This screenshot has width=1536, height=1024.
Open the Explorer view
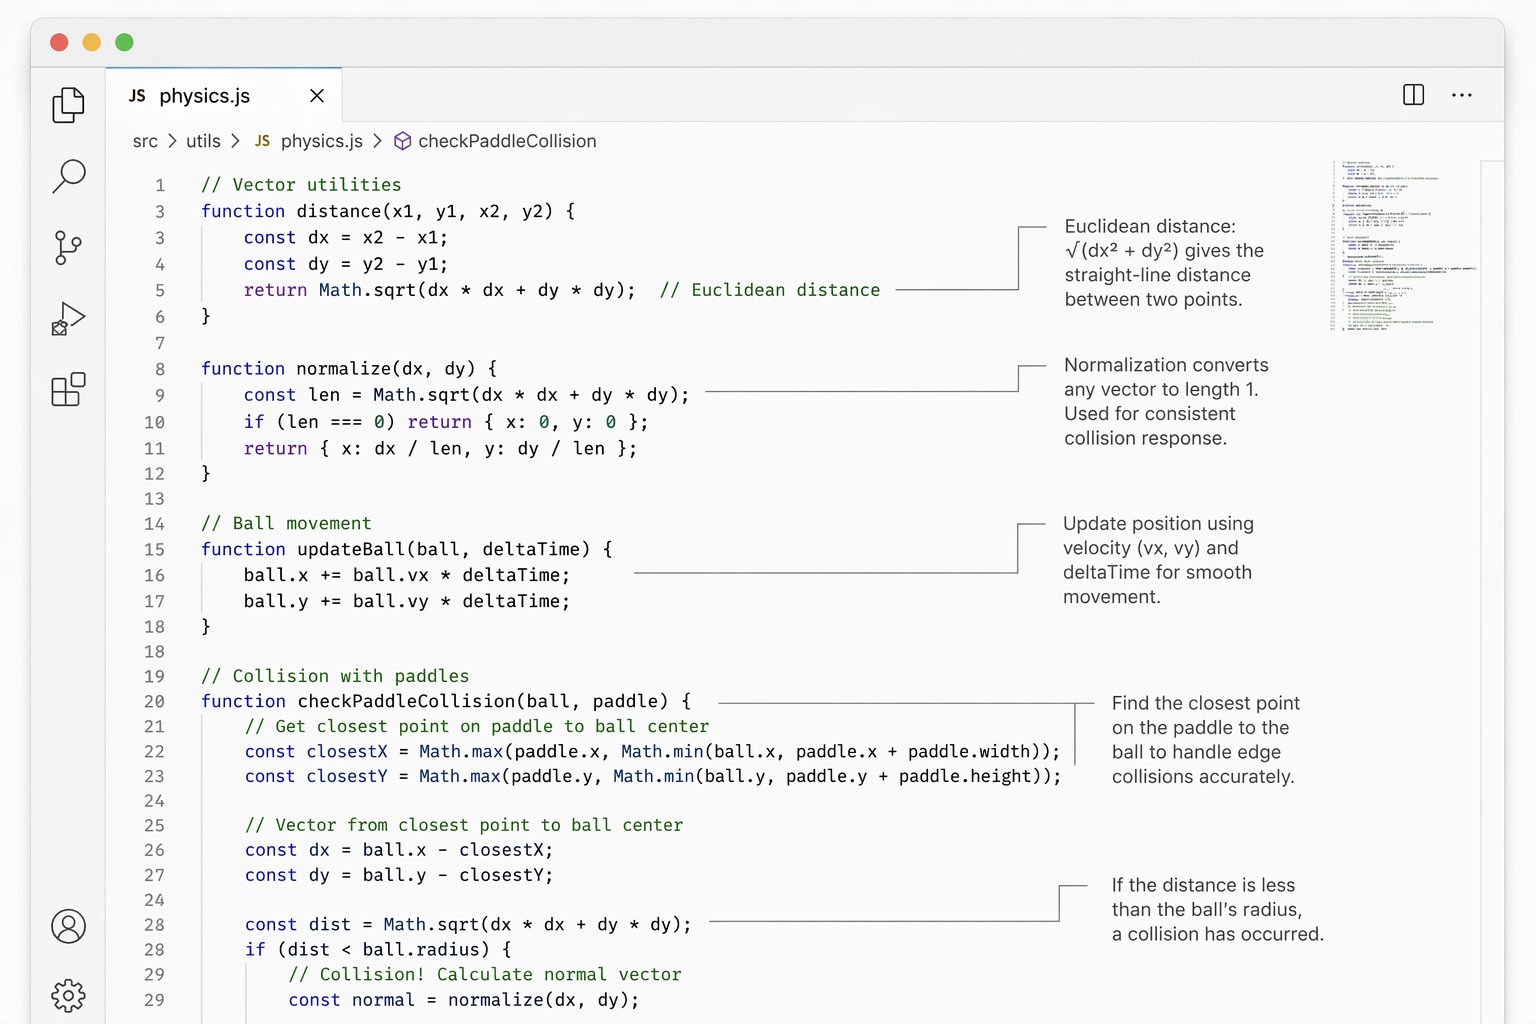point(67,105)
